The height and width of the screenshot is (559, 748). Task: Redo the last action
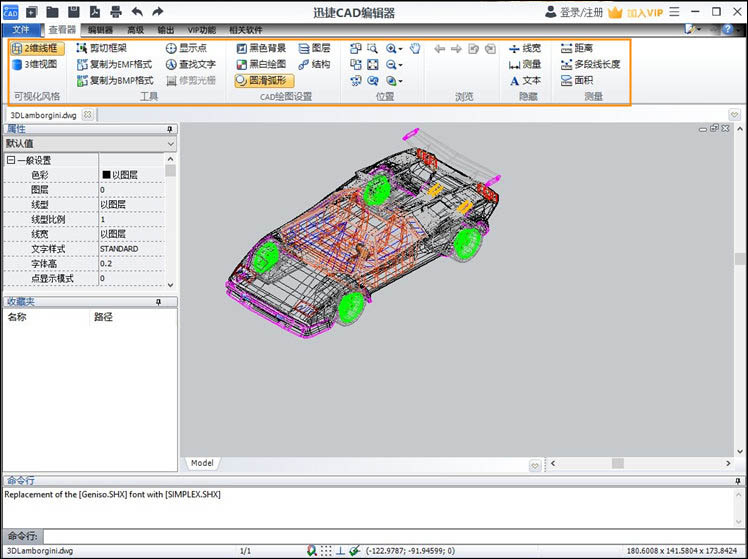158,12
